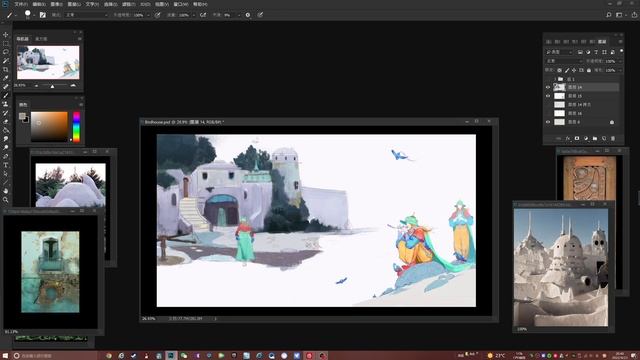Select the Type tool

(x=6, y=165)
